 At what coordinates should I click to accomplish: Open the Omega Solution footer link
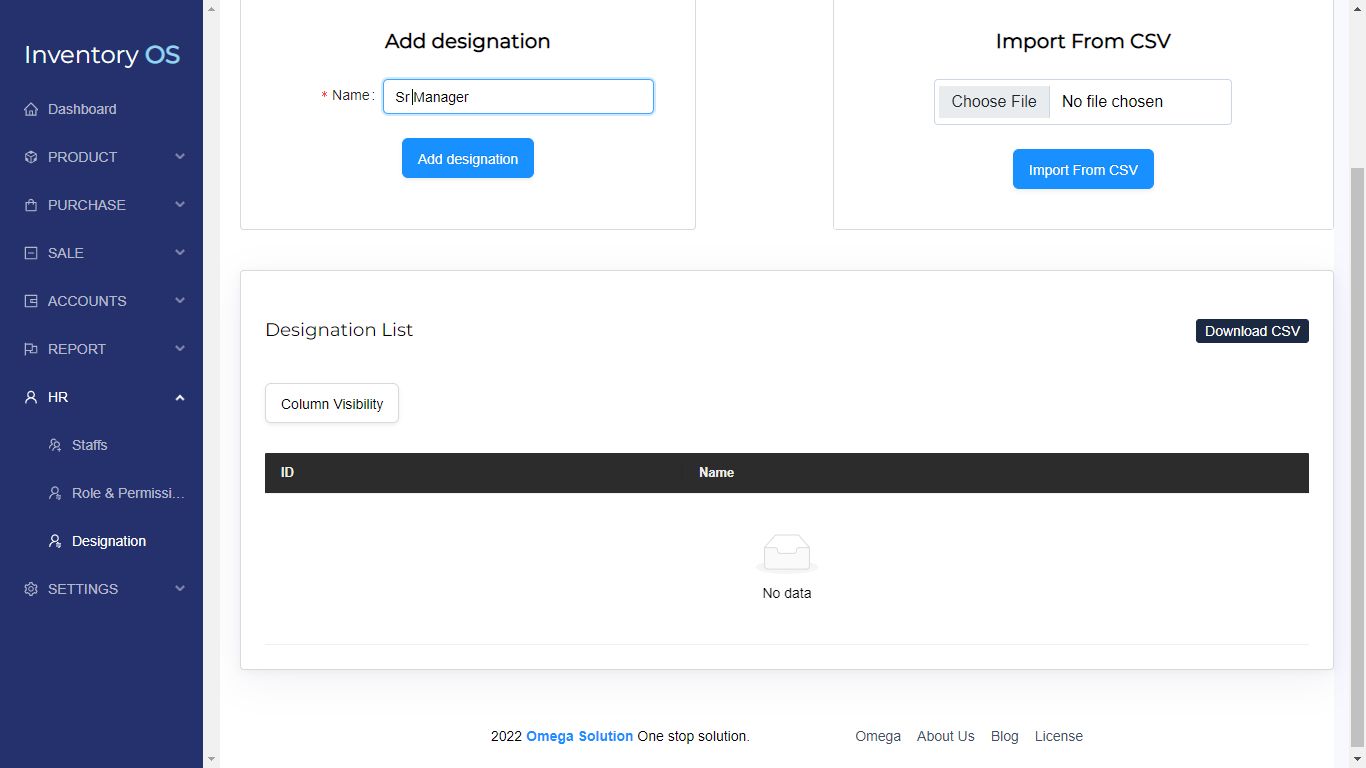coord(579,736)
